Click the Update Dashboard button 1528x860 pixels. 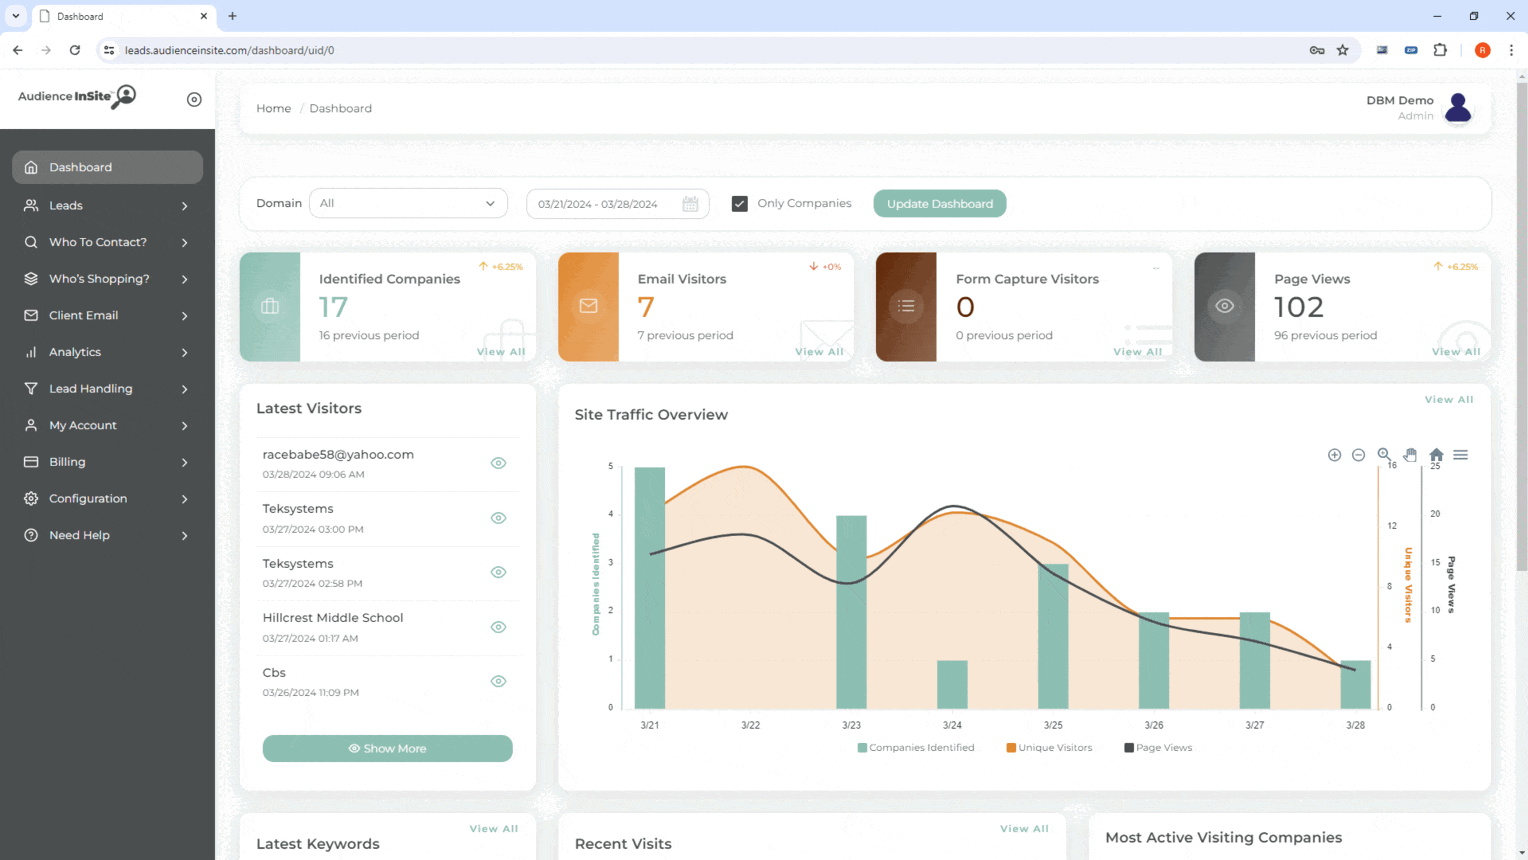coord(939,204)
